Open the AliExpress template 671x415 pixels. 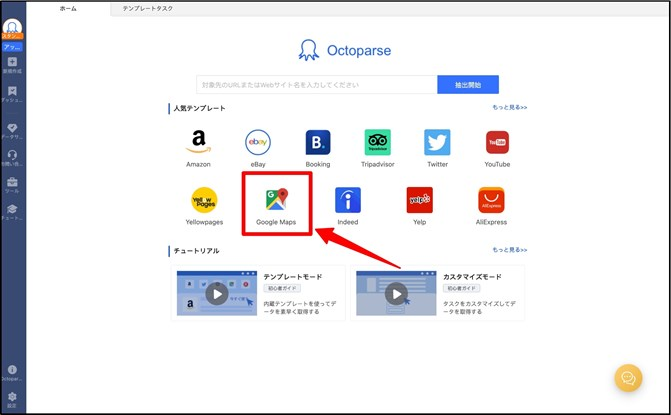(491, 205)
